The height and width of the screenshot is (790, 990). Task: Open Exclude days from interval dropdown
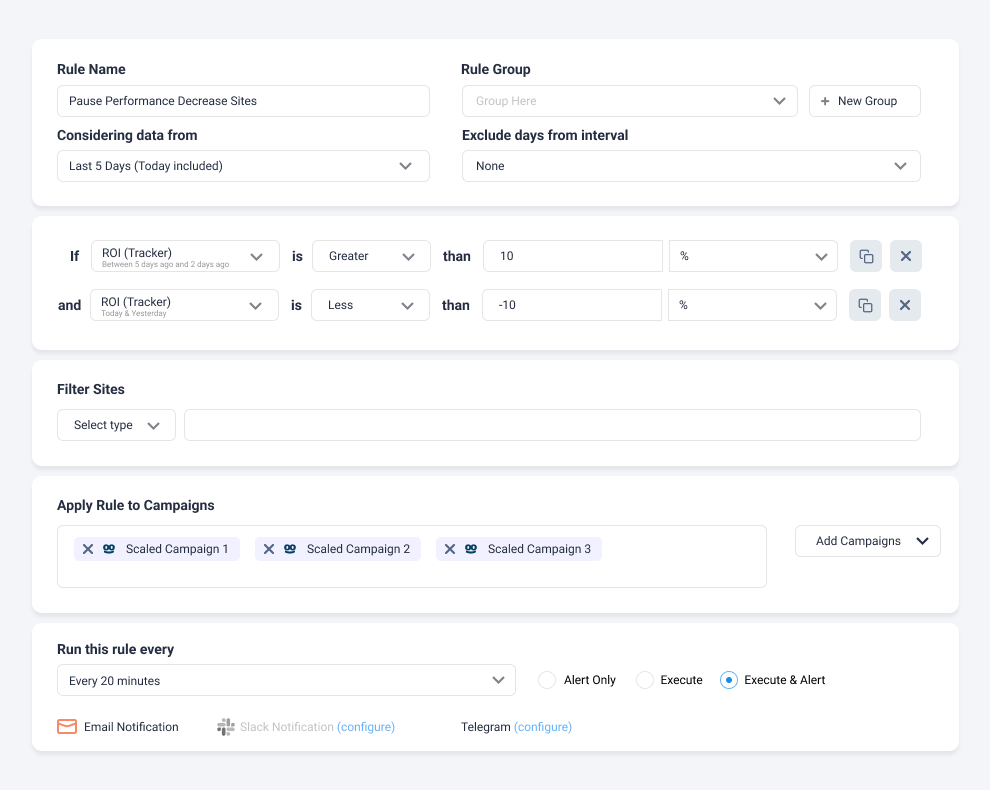click(x=691, y=166)
